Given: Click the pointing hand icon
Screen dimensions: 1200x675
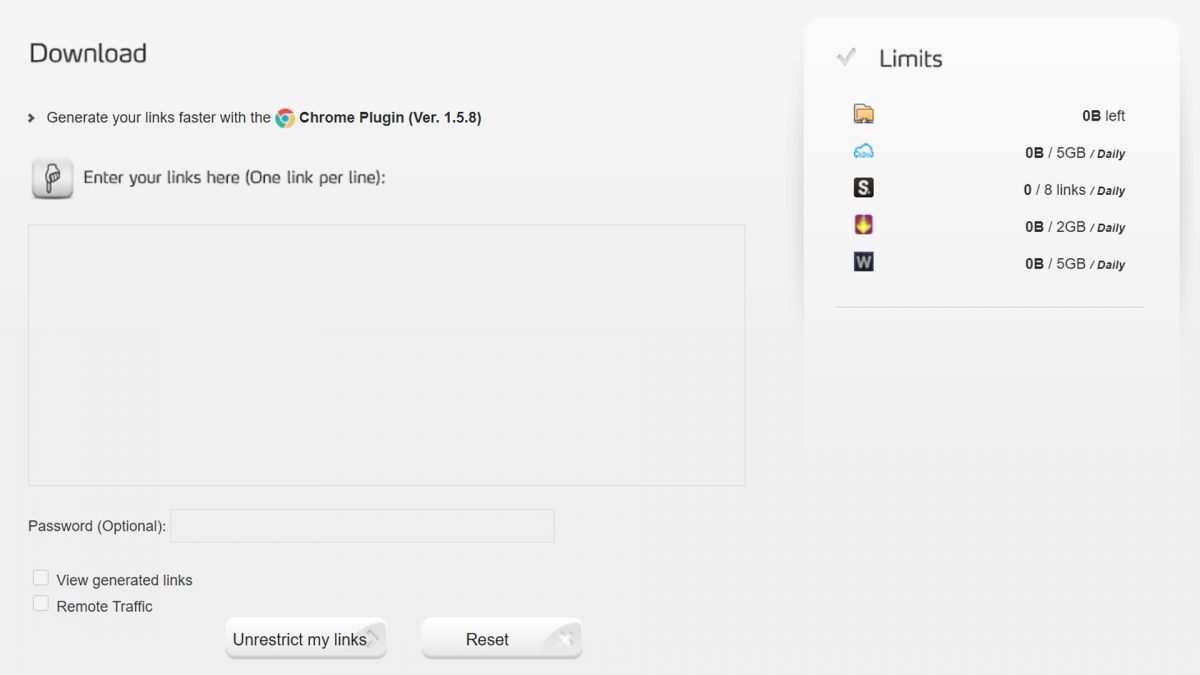Looking at the screenshot, I should [52, 178].
